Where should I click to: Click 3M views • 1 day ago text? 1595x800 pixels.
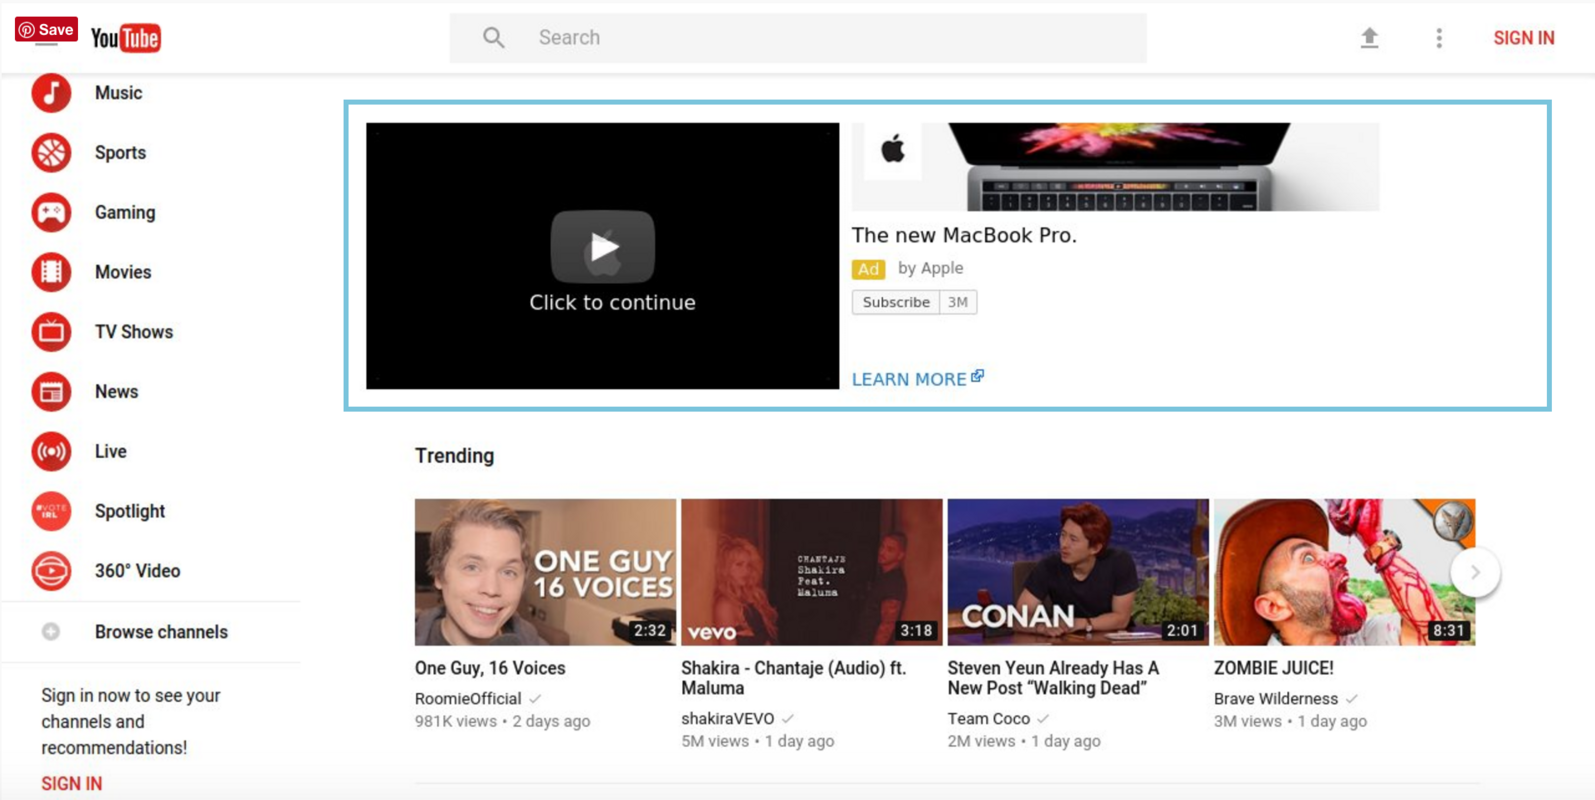1290,721
